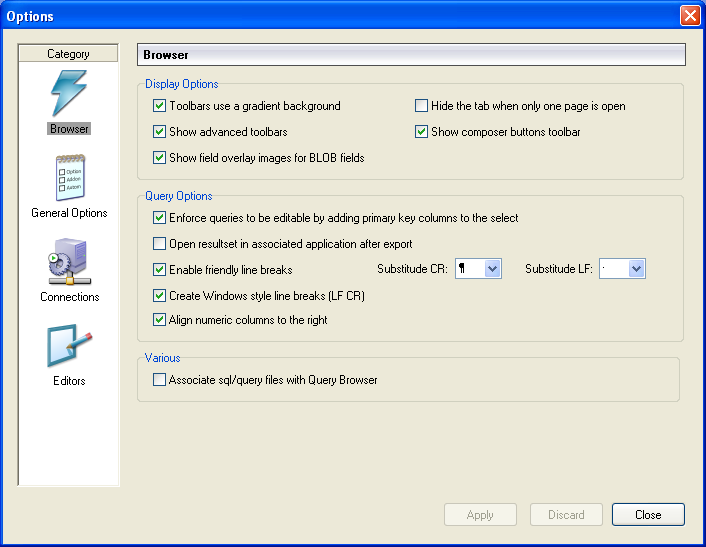Image resolution: width=706 pixels, height=547 pixels.
Task: Open General Options category icon
Action: (x=68, y=178)
